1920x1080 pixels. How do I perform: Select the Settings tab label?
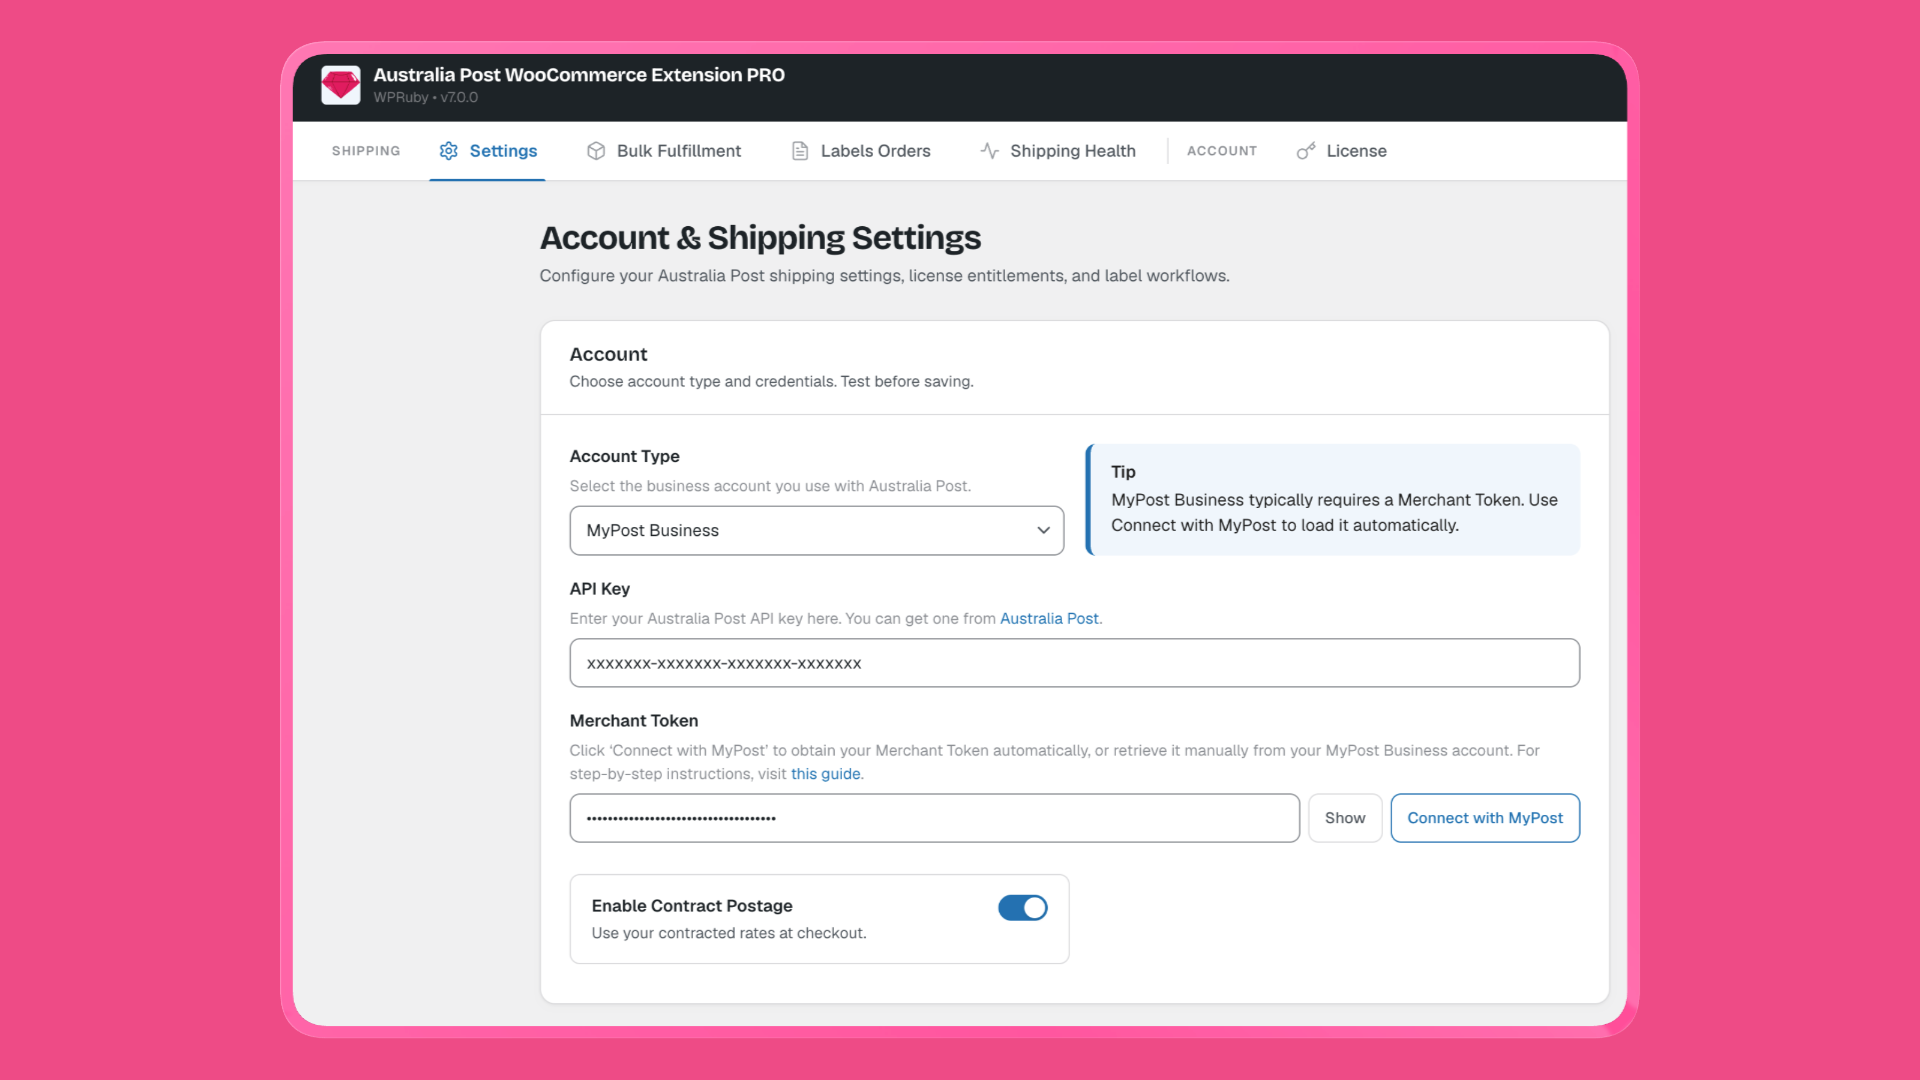503,151
